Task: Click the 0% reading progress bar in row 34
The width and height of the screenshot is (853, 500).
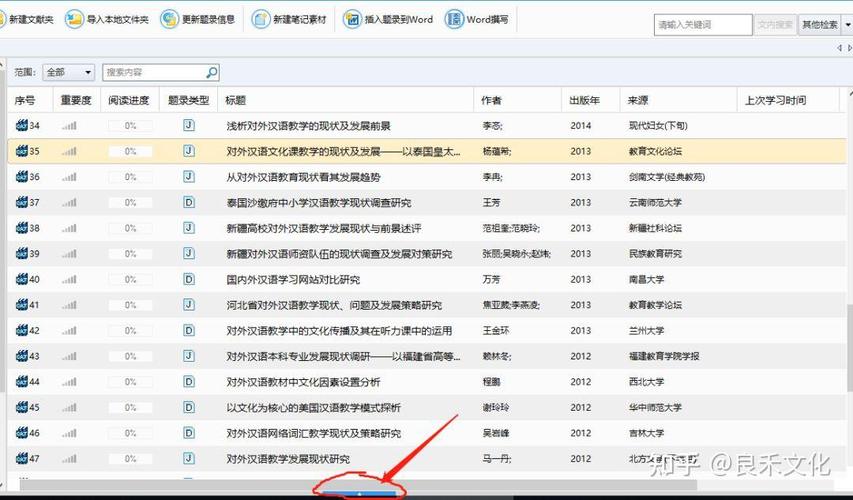Action: click(130, 126)
